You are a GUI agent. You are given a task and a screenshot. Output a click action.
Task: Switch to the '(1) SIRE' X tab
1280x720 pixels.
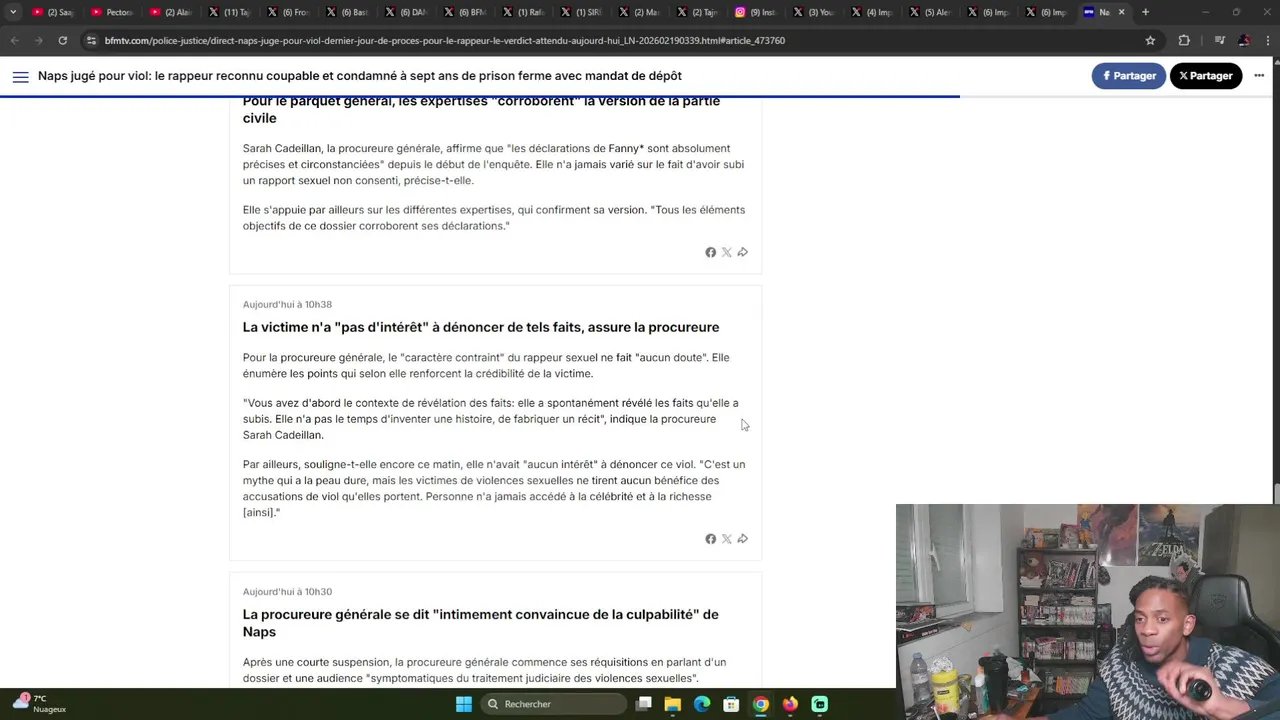[x=581, y=12]
